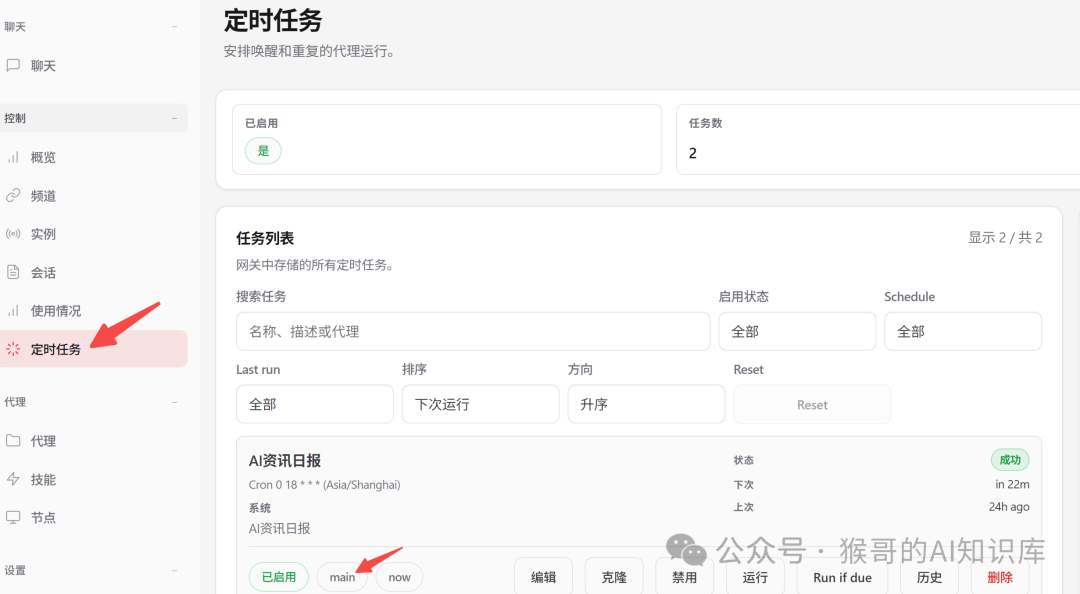Screen dimensions: 1080x594
Task: Click the 节点 nodes icon
Action: point(14,517)
